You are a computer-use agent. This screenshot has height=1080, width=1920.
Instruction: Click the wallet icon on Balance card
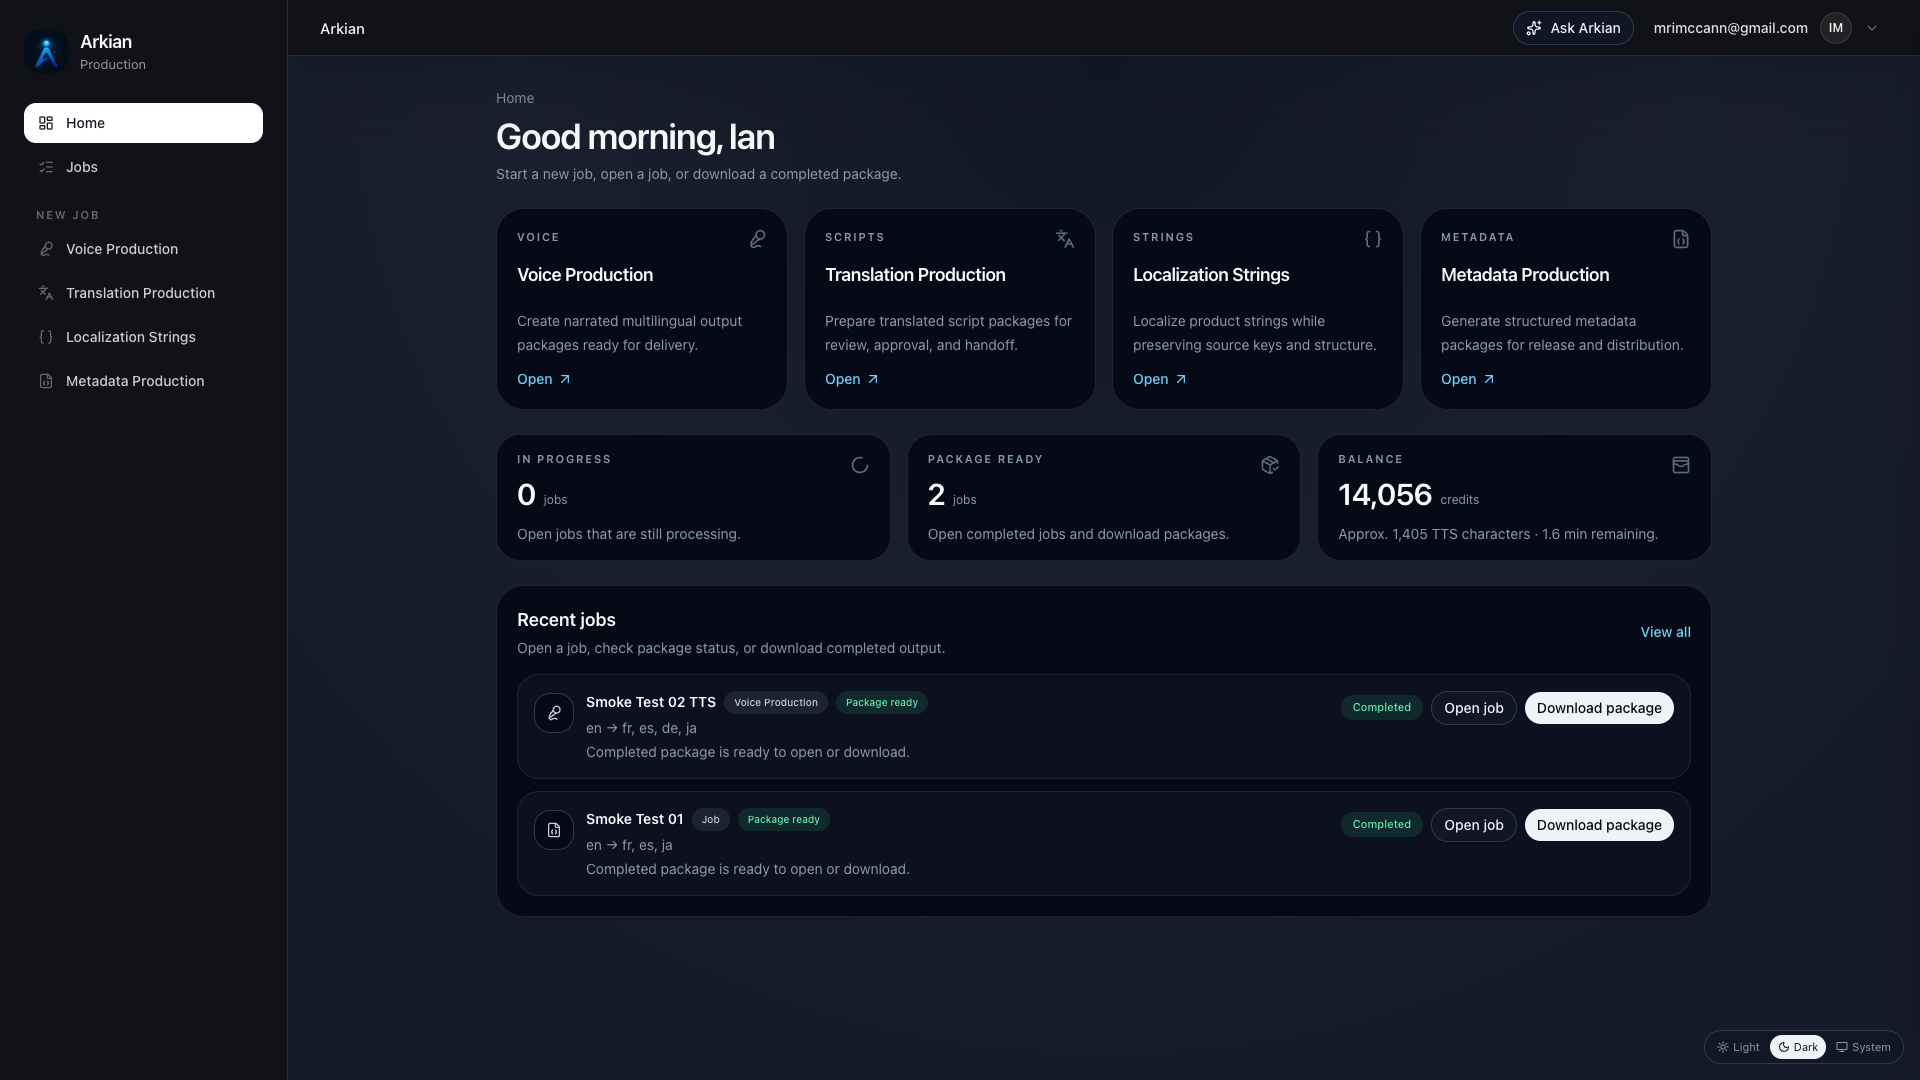point(1681,465)
